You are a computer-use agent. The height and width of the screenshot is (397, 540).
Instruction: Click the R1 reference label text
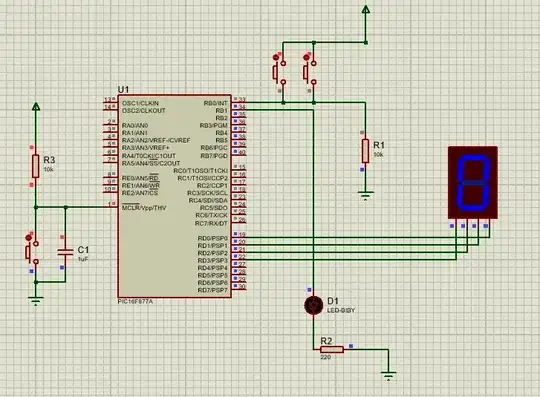379,145
